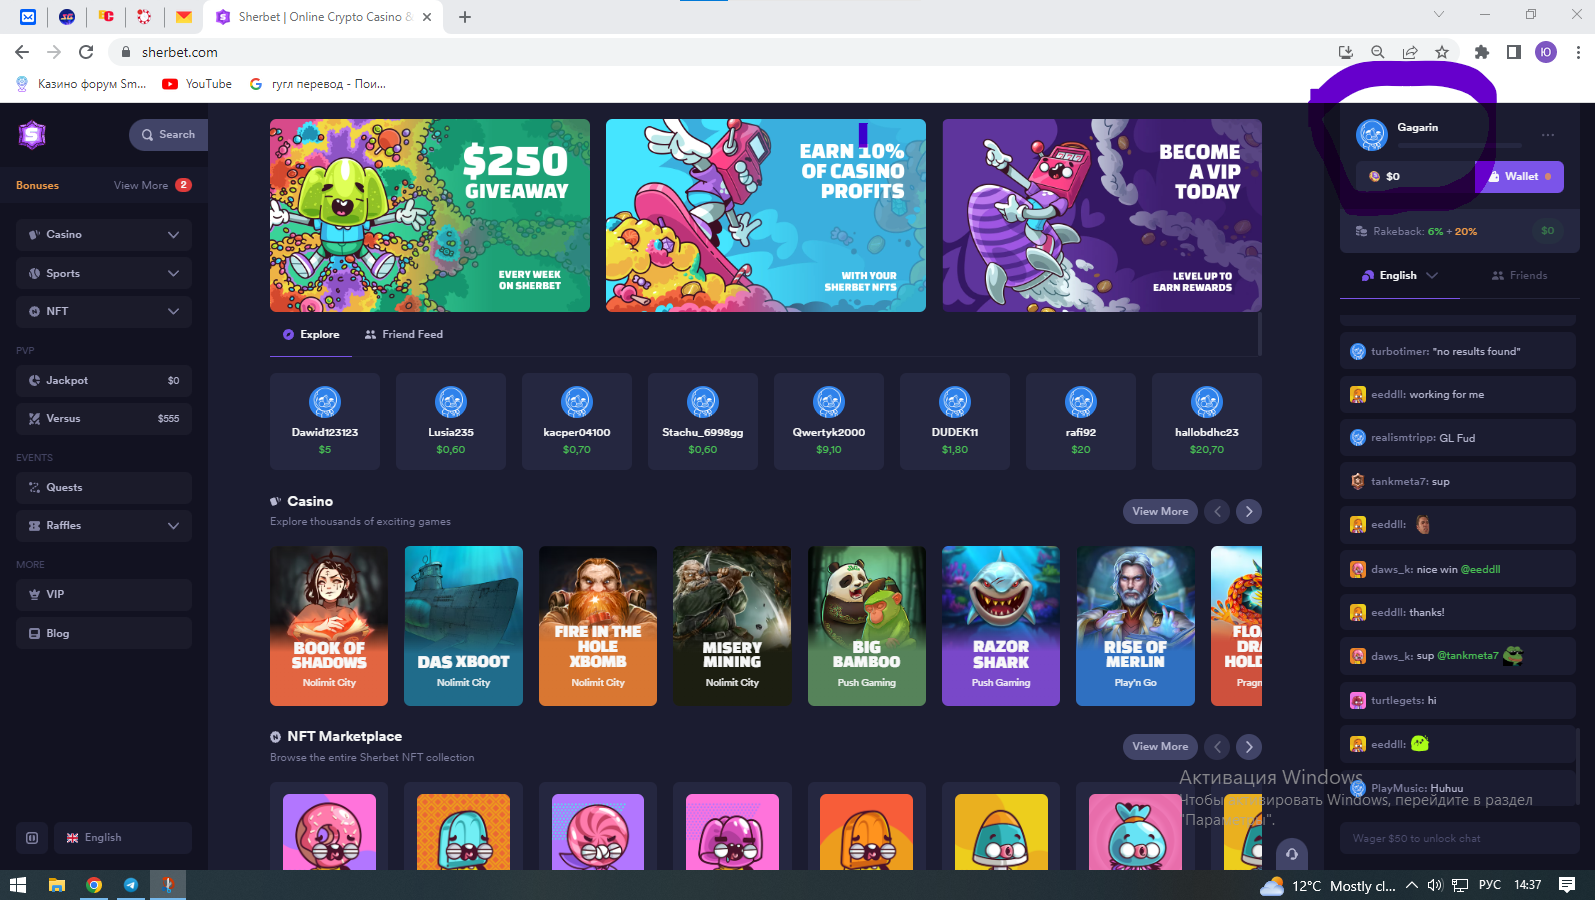
Task: Click Qwertyk2000 user avatar
Action: click(x=829, y=402)
